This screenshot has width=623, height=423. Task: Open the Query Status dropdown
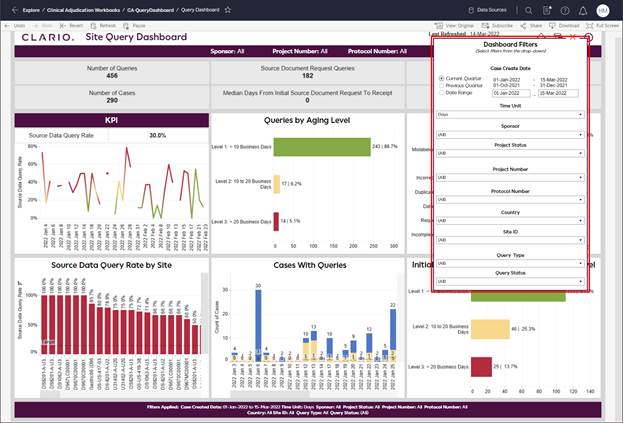click(x=510, y=282)
